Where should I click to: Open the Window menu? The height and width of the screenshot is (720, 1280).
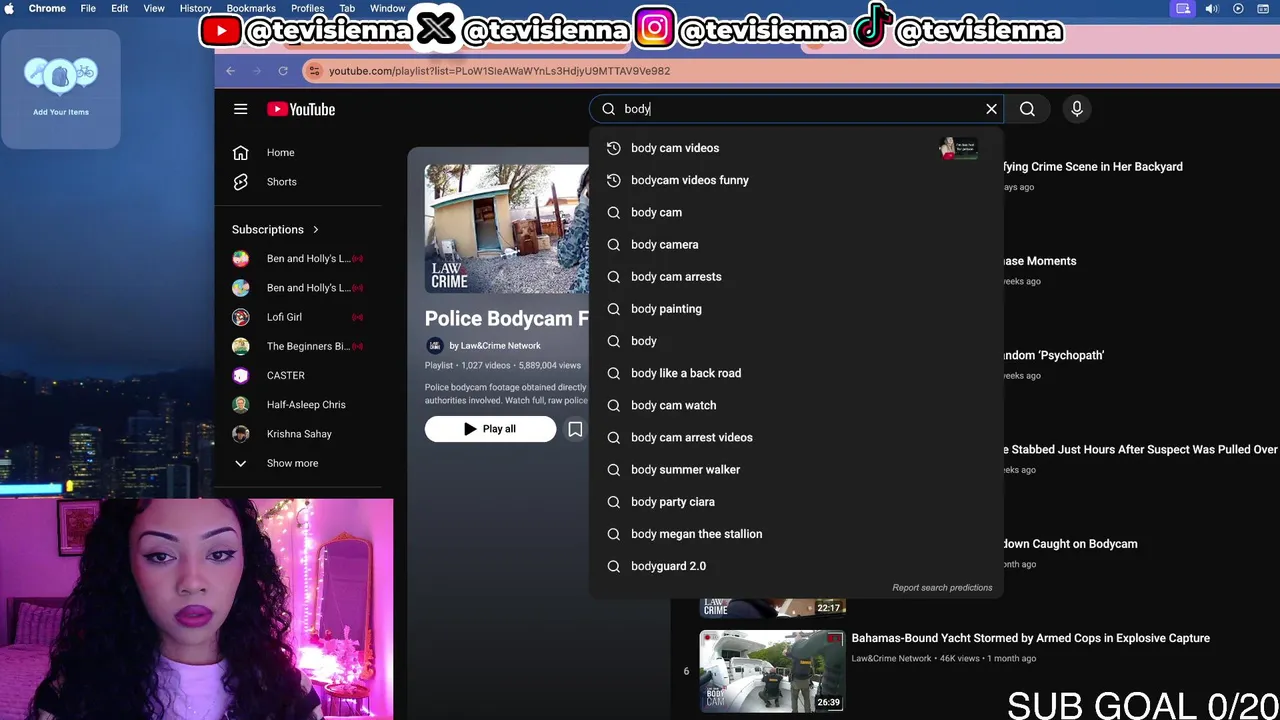click(x=388, y=8)
